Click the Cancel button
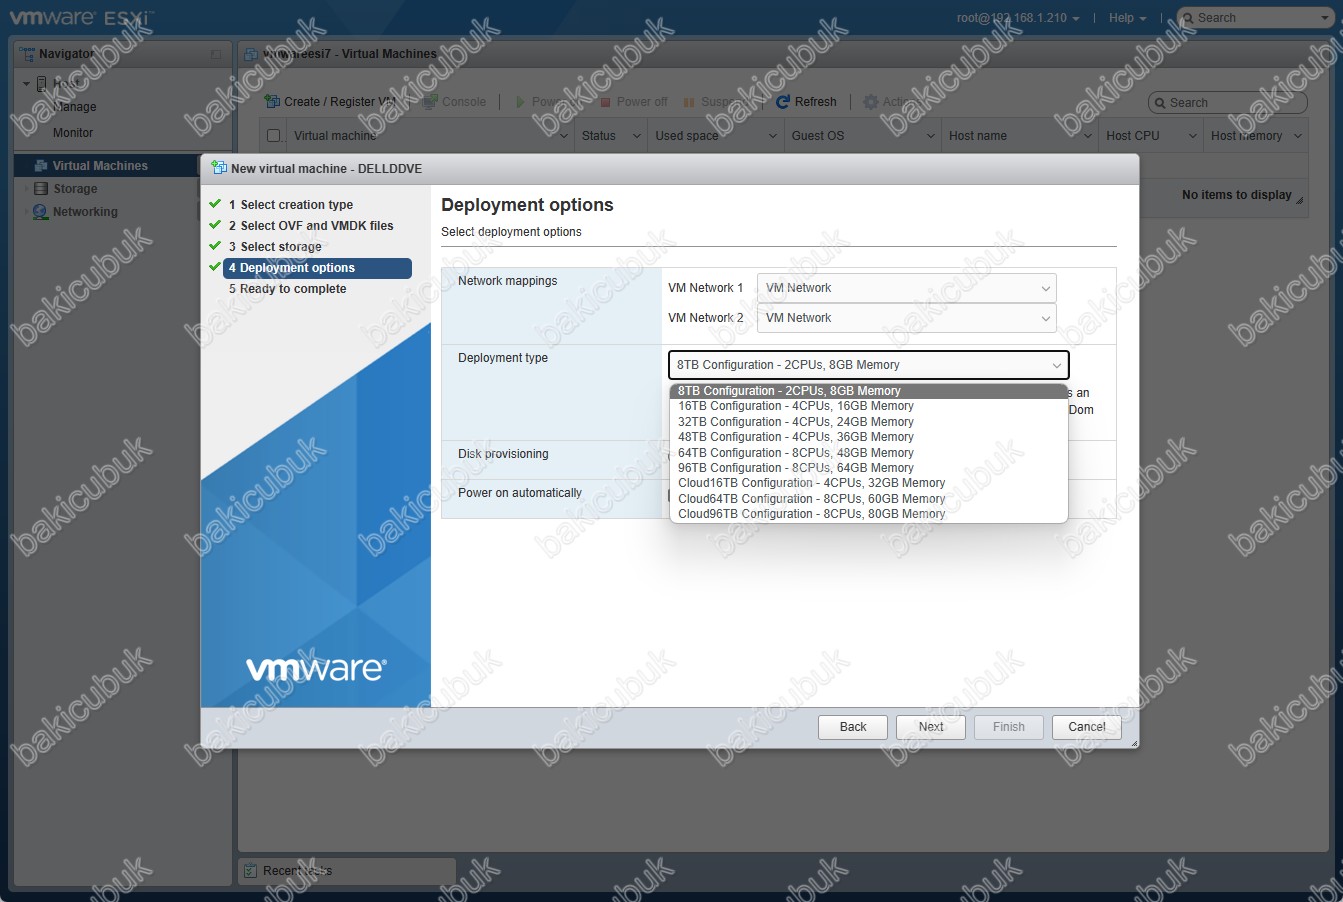 [1087, 727]
